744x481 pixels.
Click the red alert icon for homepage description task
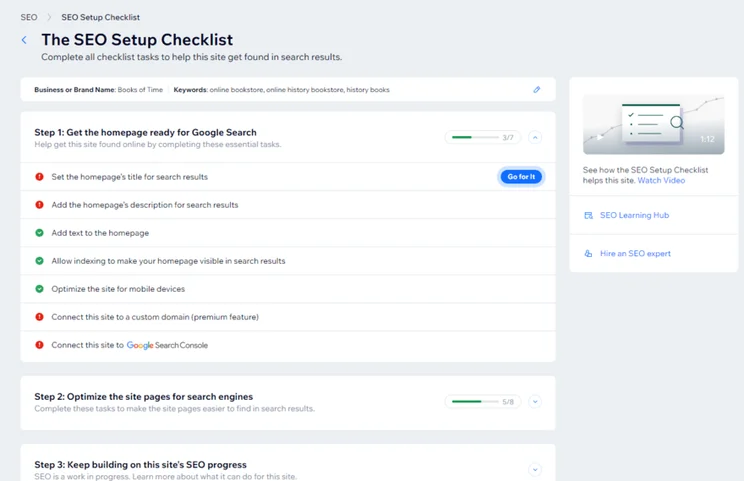point(39,205)
